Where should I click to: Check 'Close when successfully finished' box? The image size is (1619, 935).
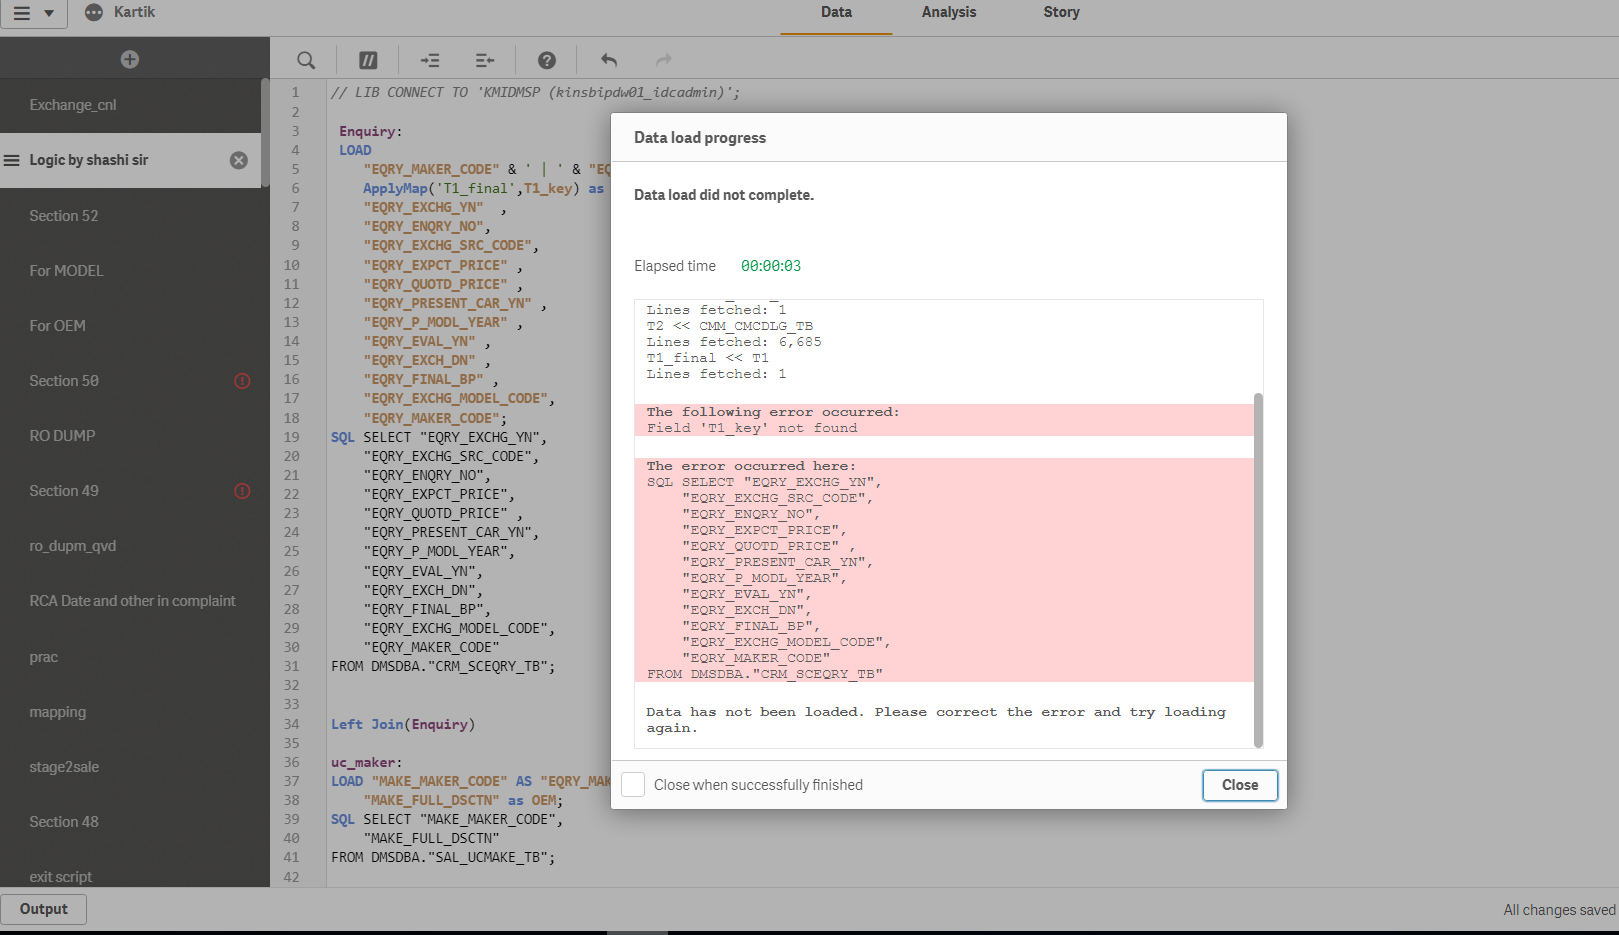pyautogui.click(x=633, y=785)
